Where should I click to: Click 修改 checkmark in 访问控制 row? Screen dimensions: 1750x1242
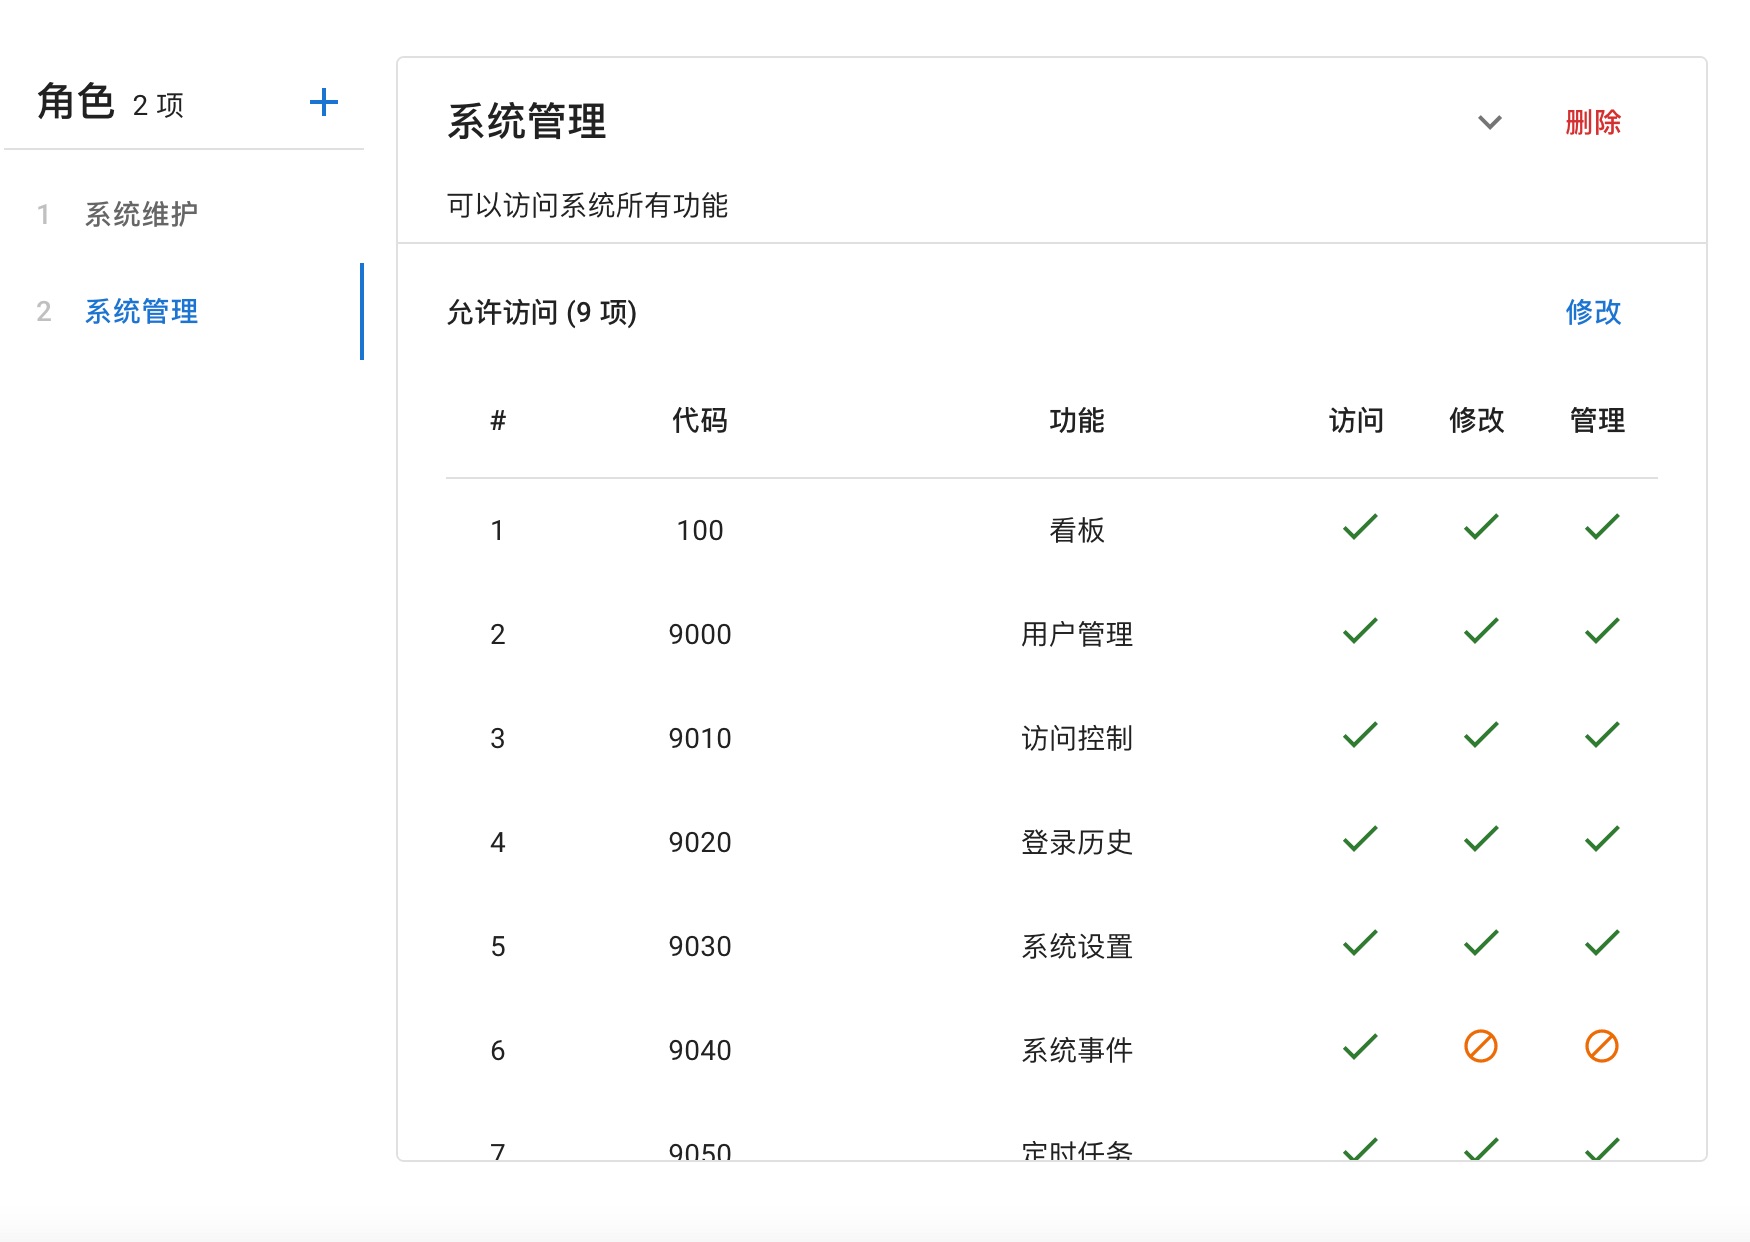(1481, 735)
